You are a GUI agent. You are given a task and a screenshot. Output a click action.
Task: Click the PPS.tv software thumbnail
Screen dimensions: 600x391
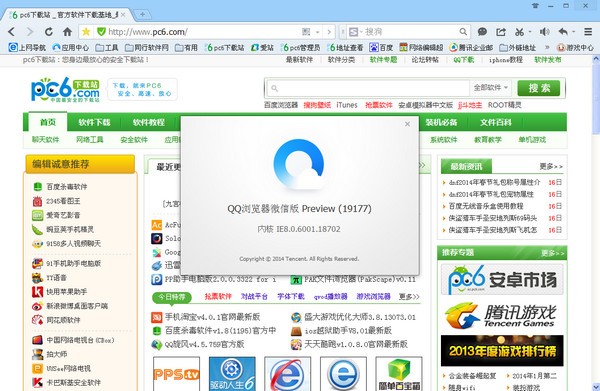click(176, 373)
